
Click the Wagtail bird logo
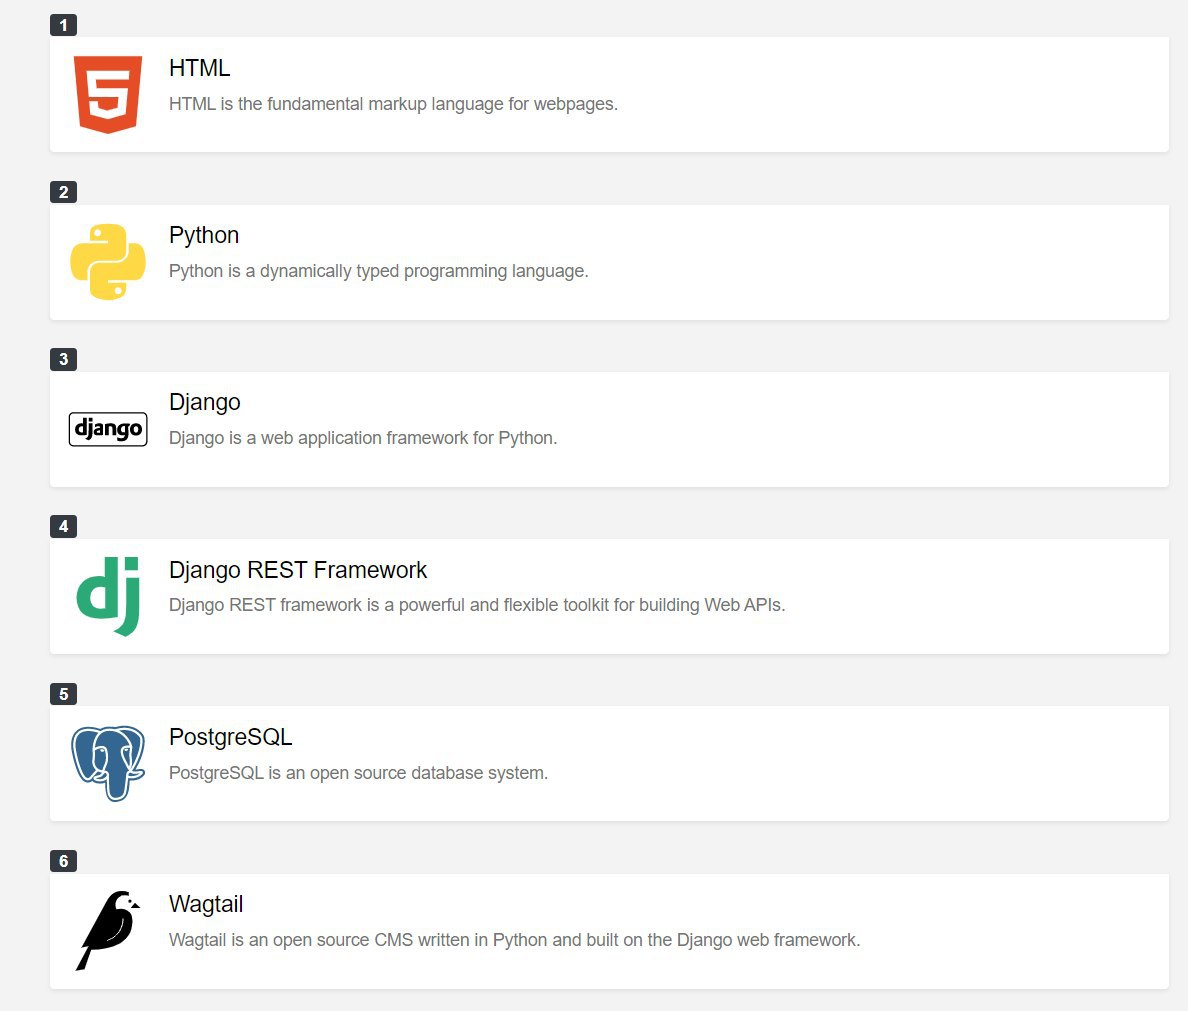(x=108, y=931)
